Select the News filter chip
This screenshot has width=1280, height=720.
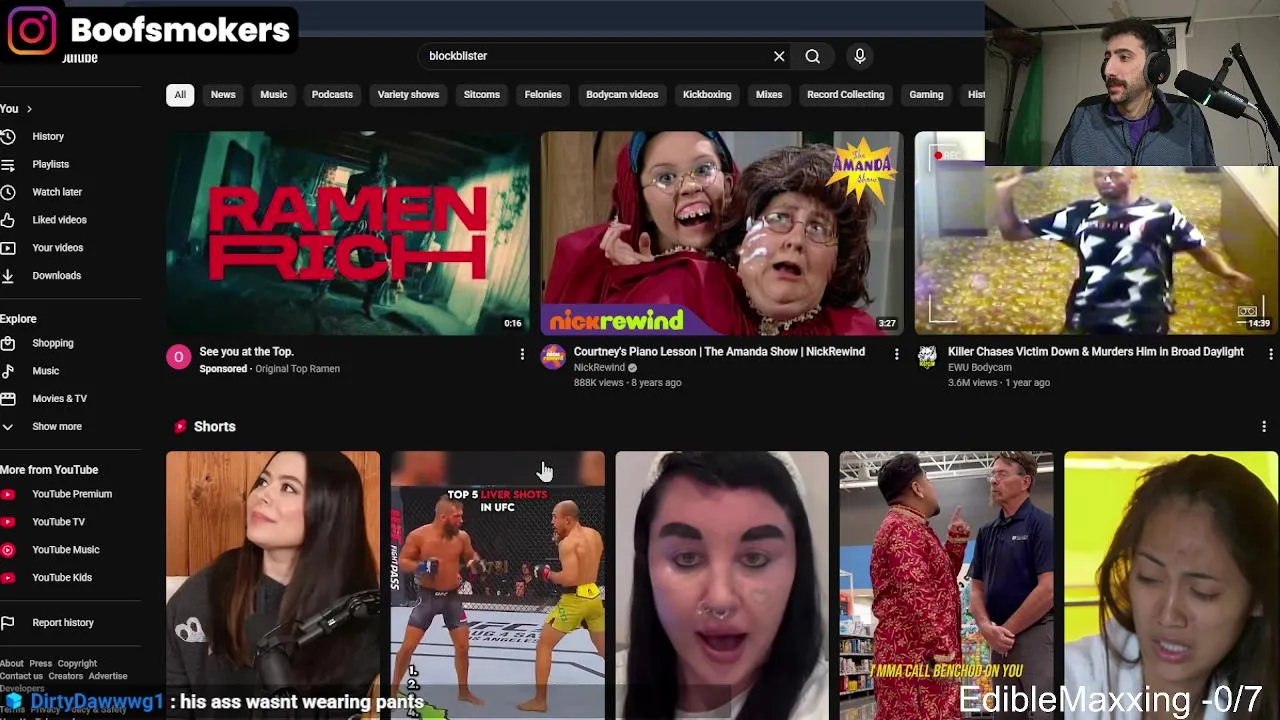(x=223, y=95)
